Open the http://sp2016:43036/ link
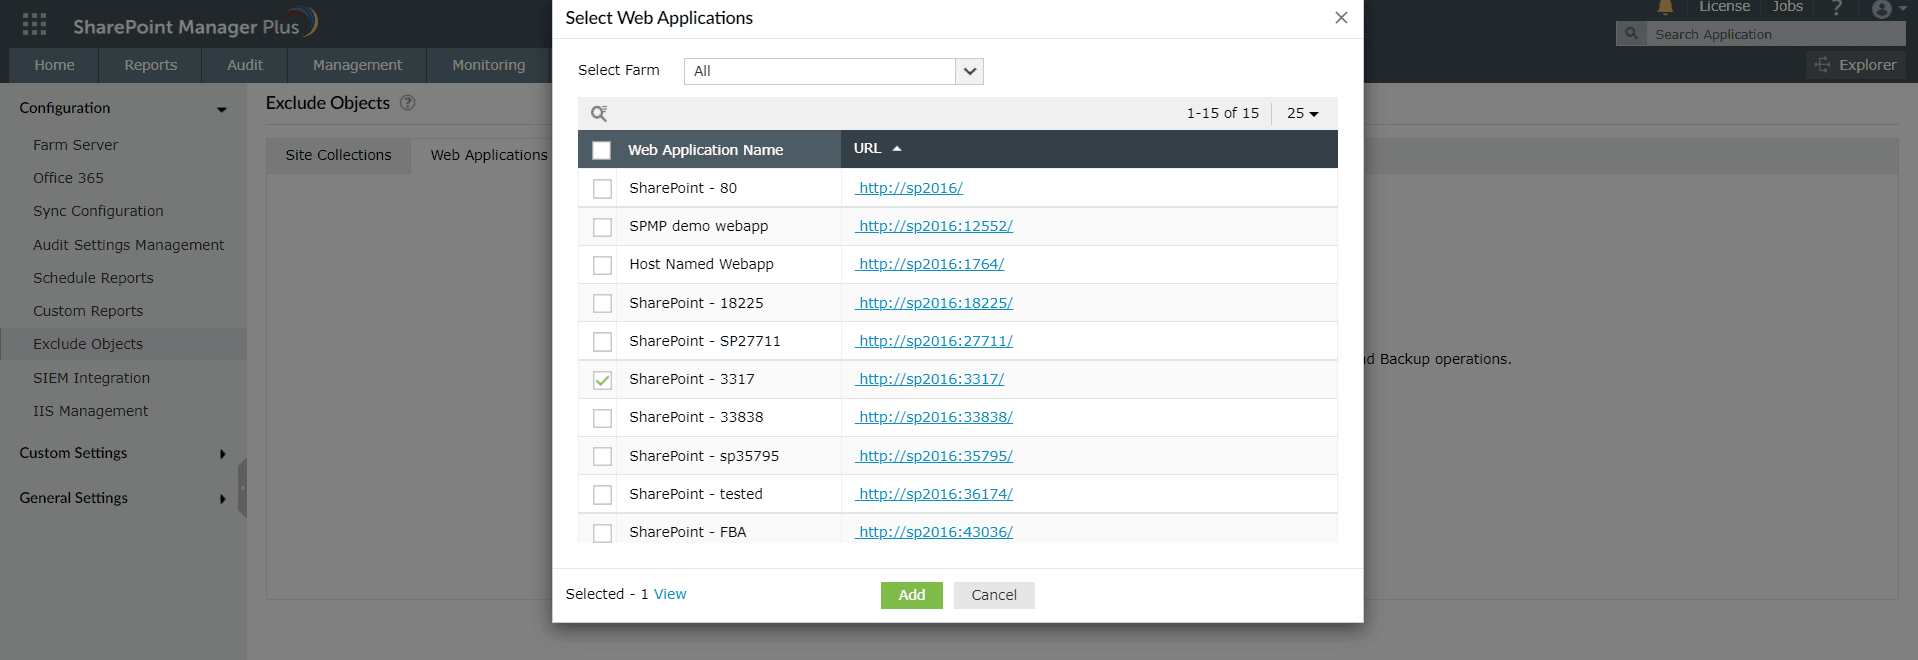 coord(934,532)
